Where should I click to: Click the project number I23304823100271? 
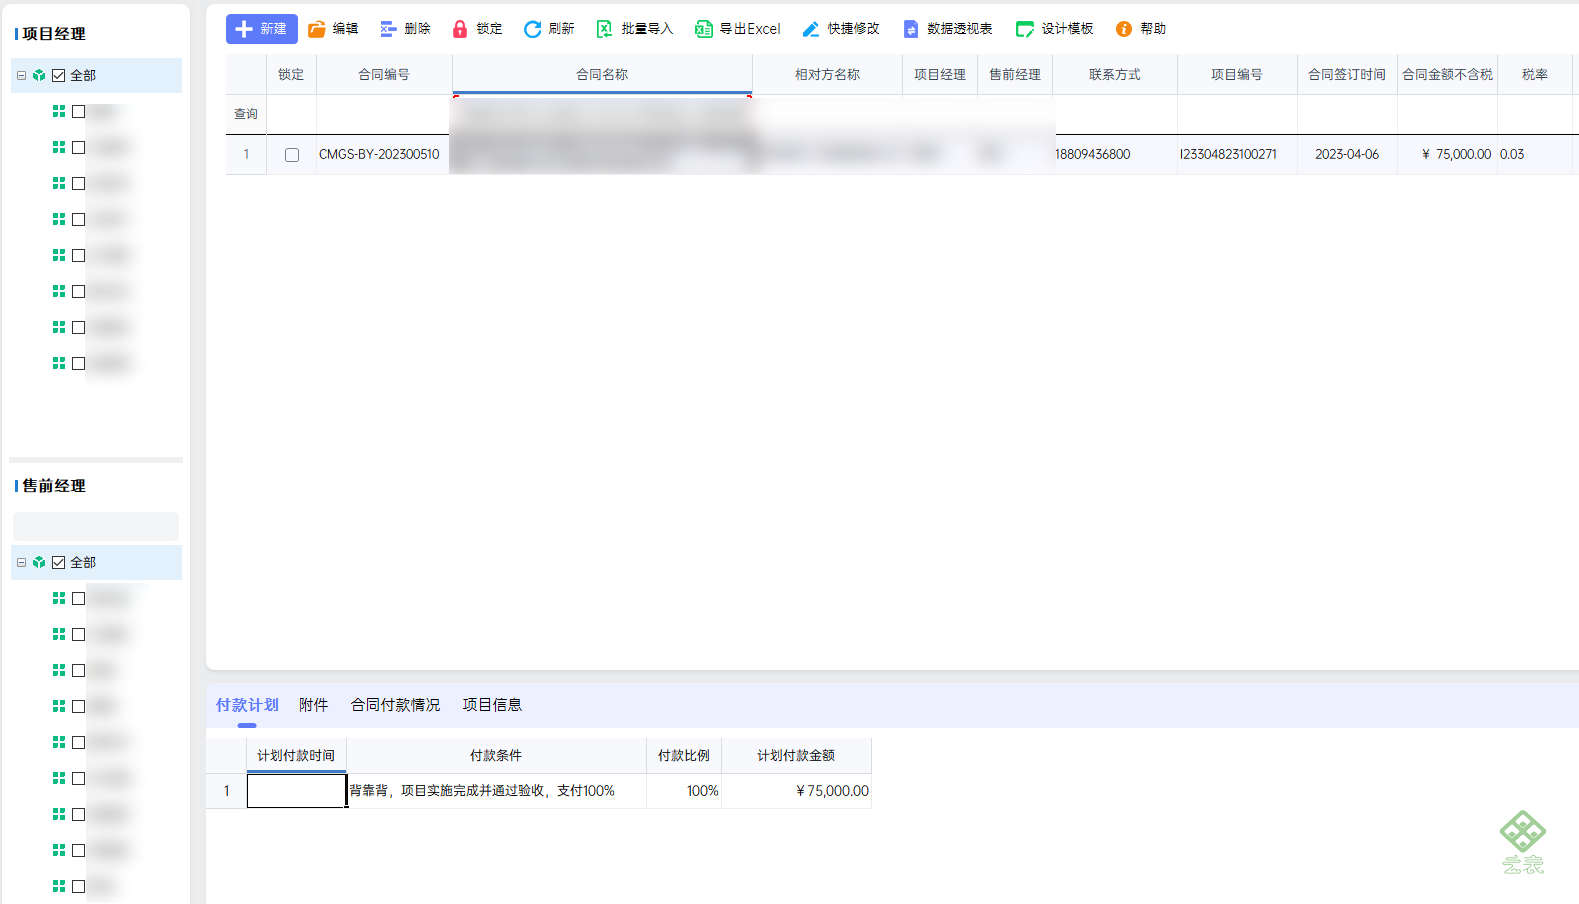(1228, 154)
